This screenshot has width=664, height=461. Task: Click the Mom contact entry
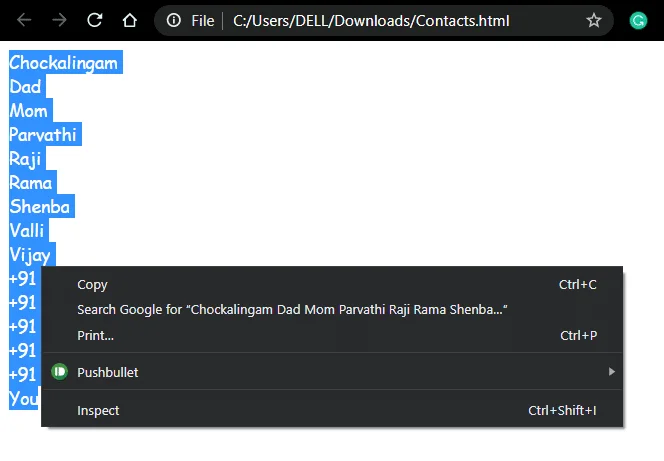(x=28, y=110)
